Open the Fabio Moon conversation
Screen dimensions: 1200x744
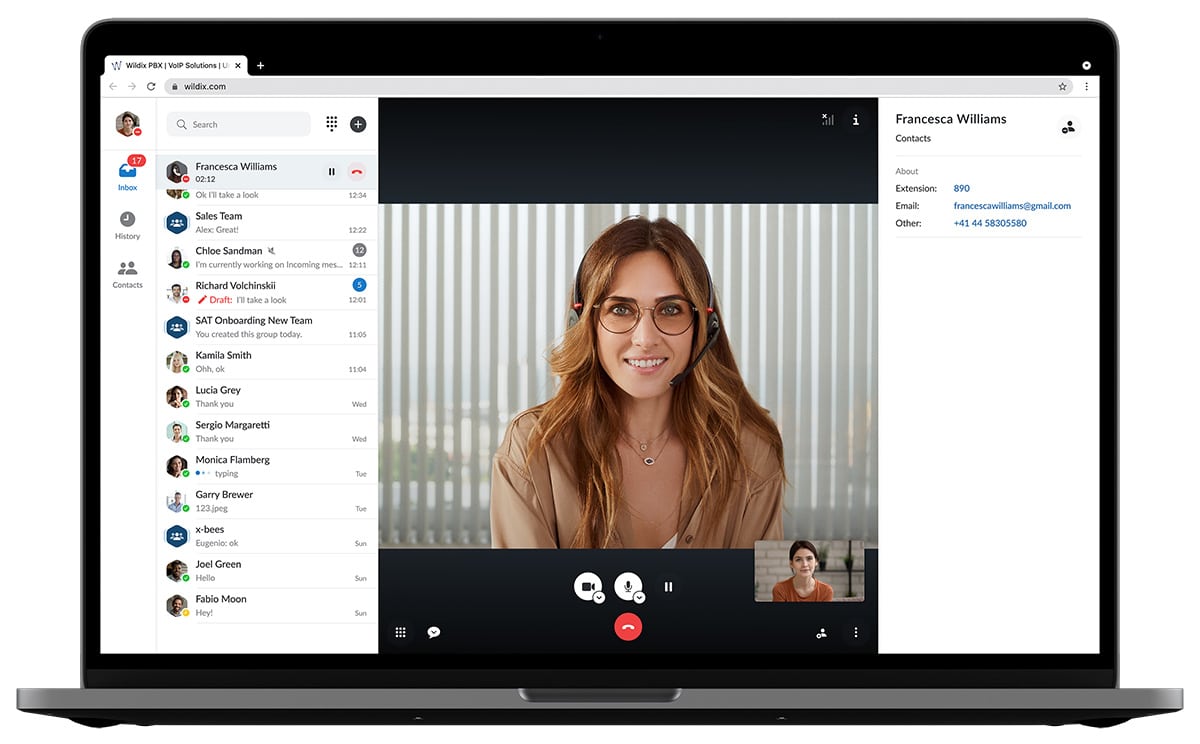point(267,605)
